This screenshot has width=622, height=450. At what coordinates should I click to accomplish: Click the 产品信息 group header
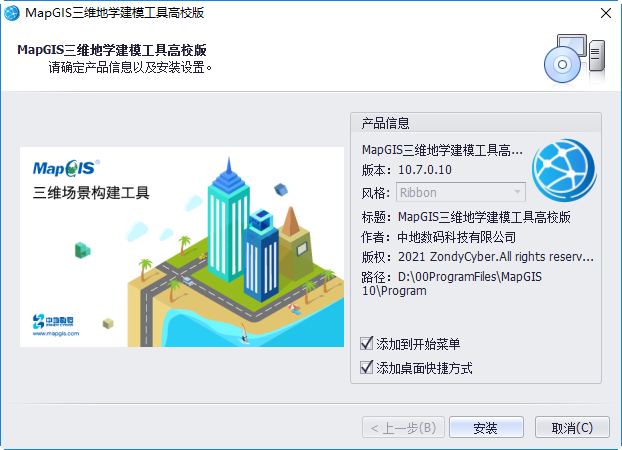pos(386,123)
